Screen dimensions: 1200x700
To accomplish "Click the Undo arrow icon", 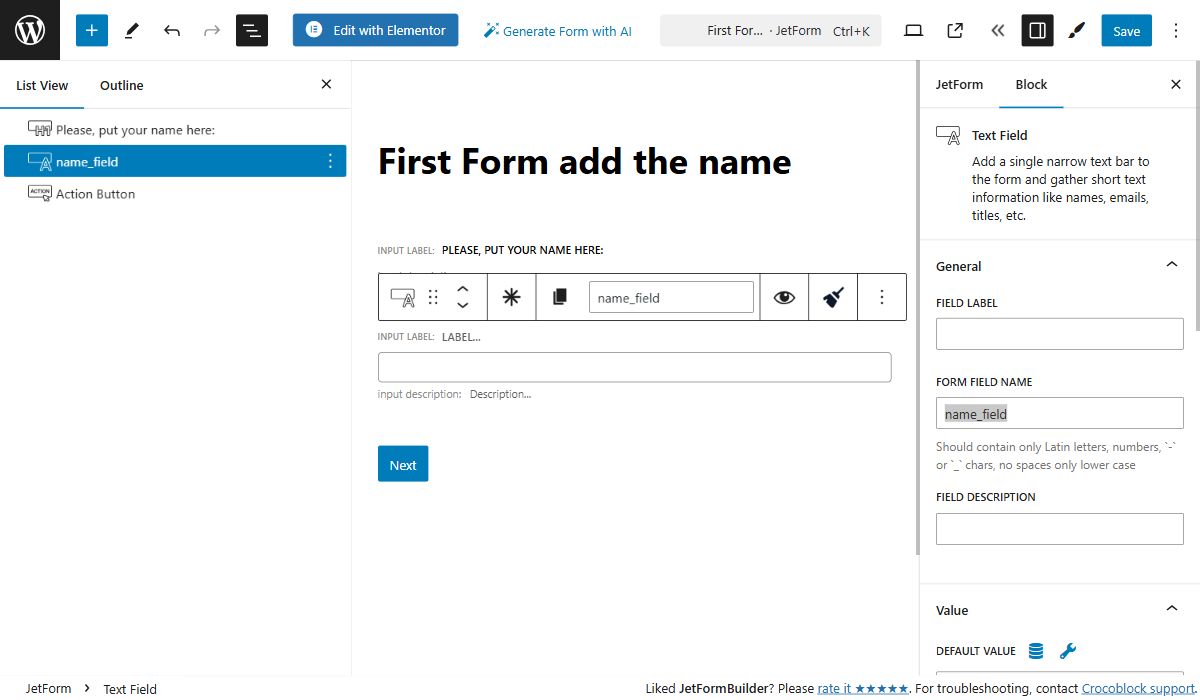I will pos(171,30).
